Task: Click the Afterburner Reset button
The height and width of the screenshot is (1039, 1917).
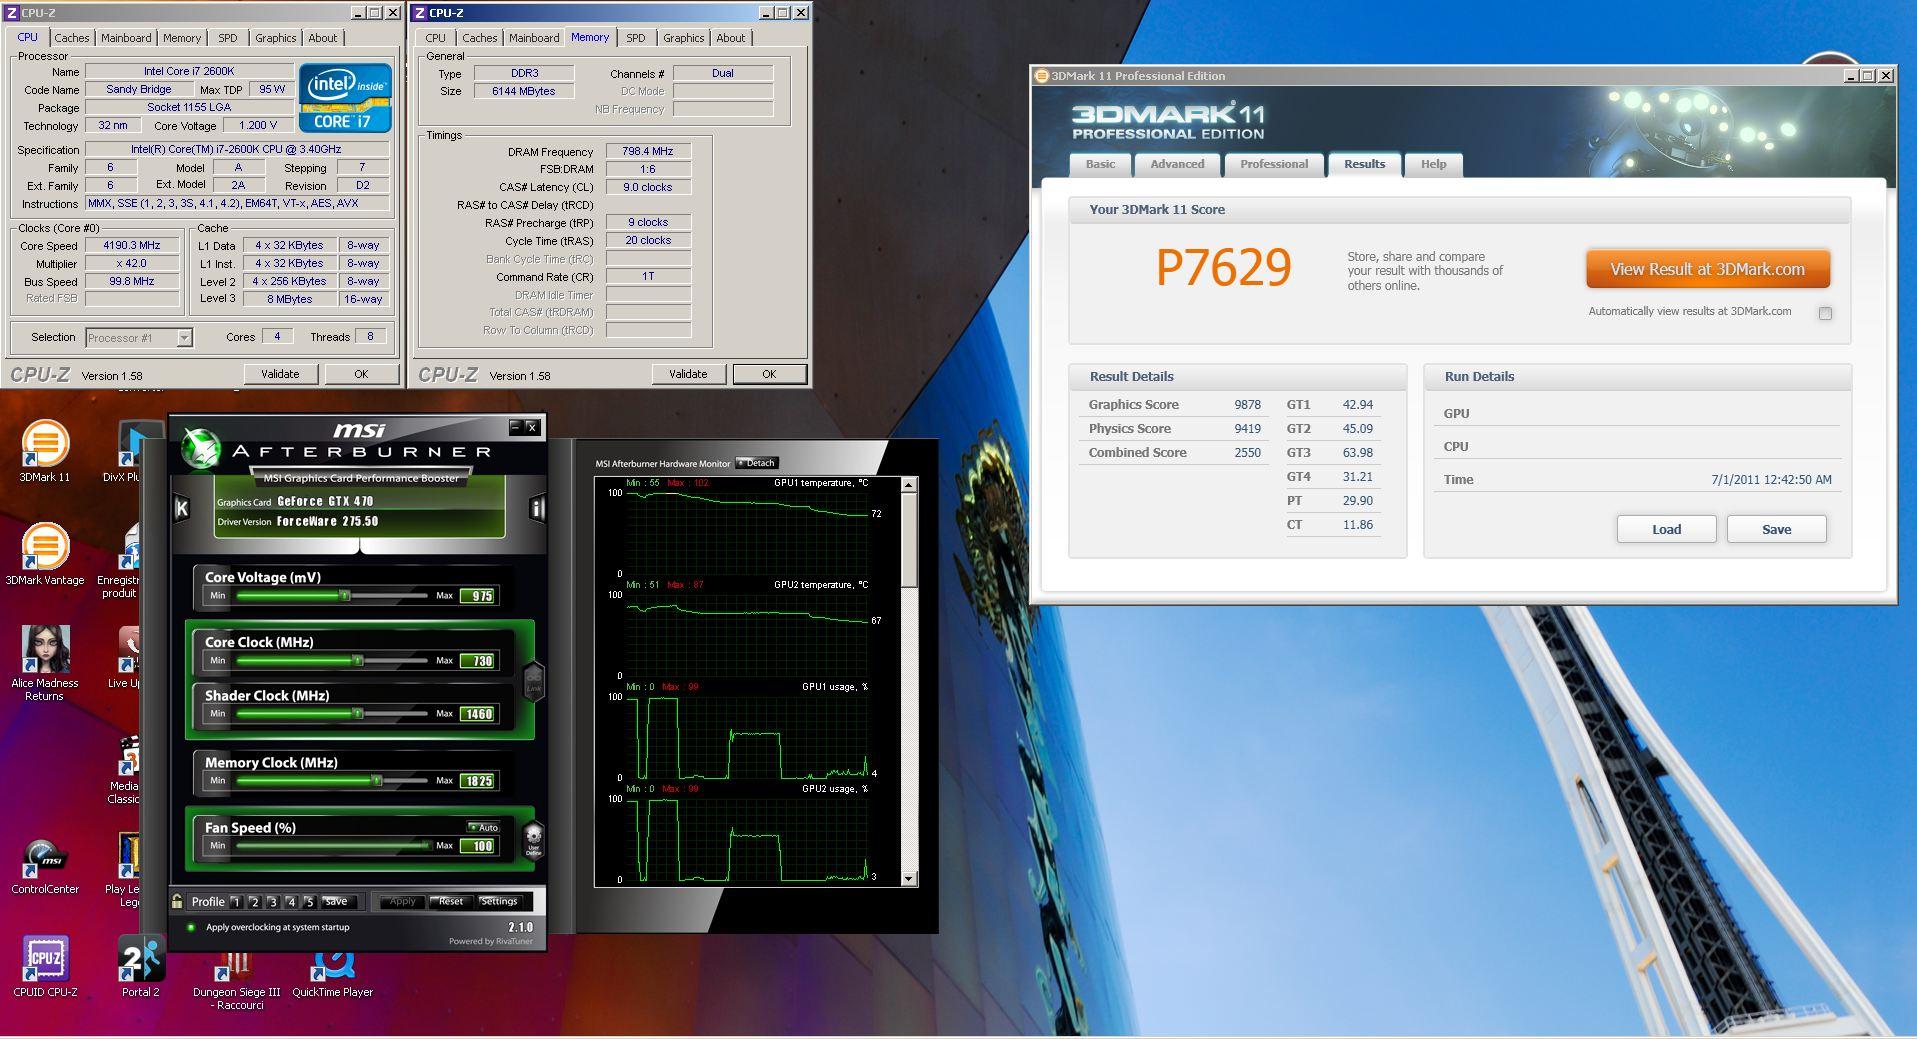Action: point(451,901)
